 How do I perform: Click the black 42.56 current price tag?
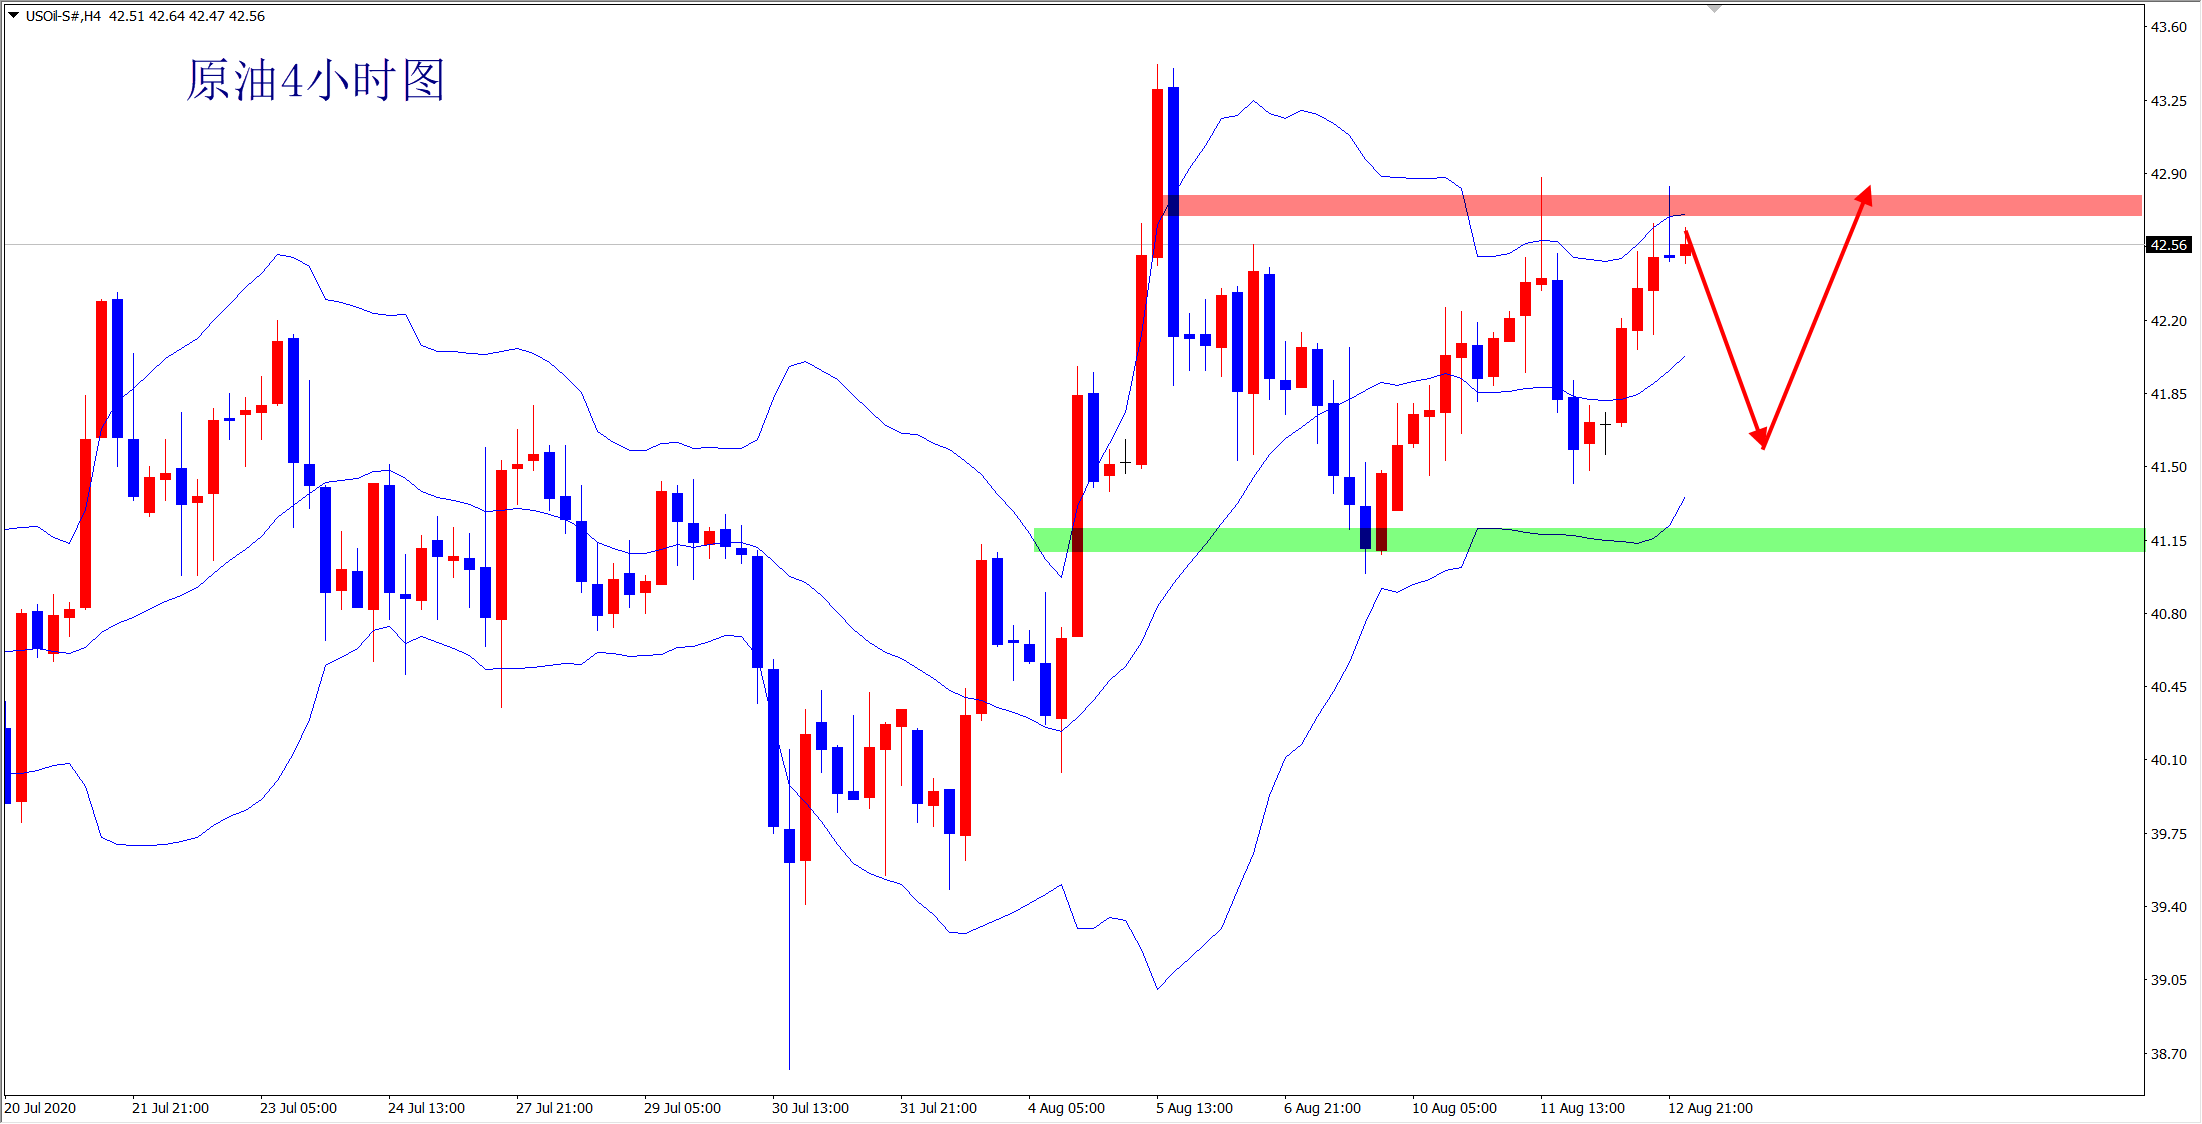[x=2169, y=245]
